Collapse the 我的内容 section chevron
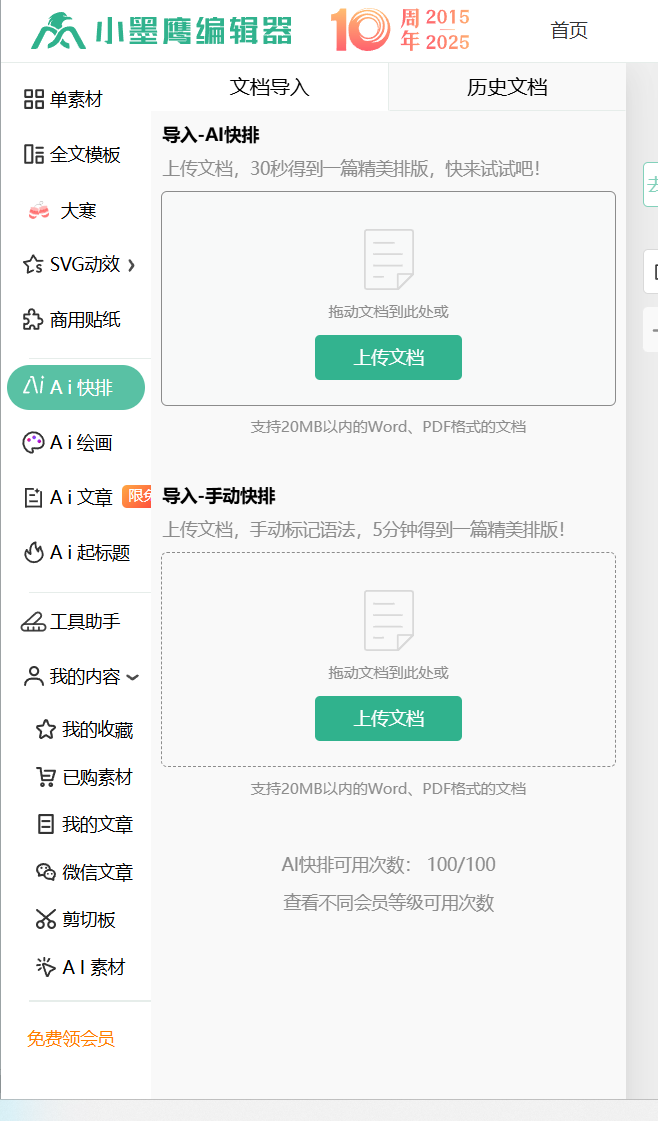The width and height of the screenshot is (658, 1121). 133,678
